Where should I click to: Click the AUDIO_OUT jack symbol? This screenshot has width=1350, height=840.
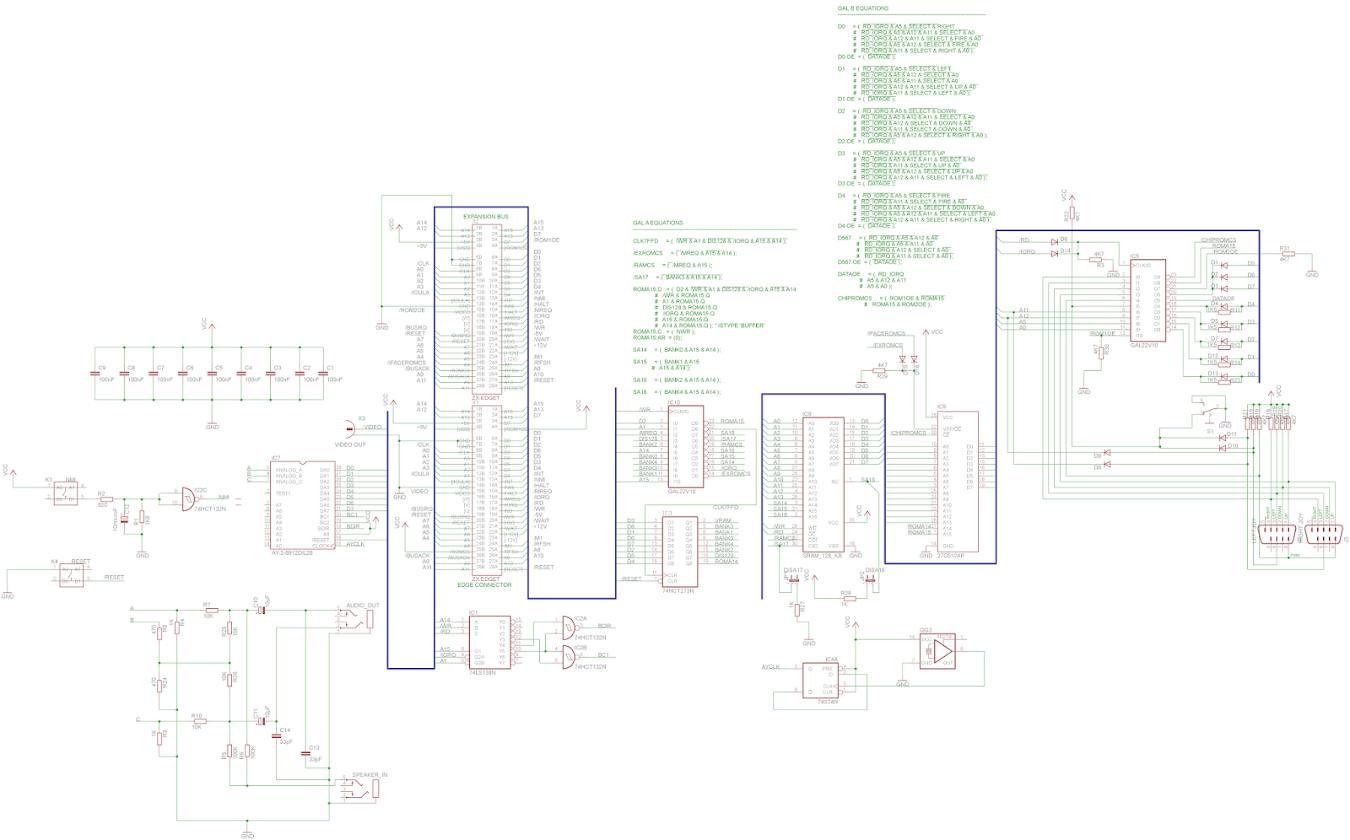pos(357,619)
